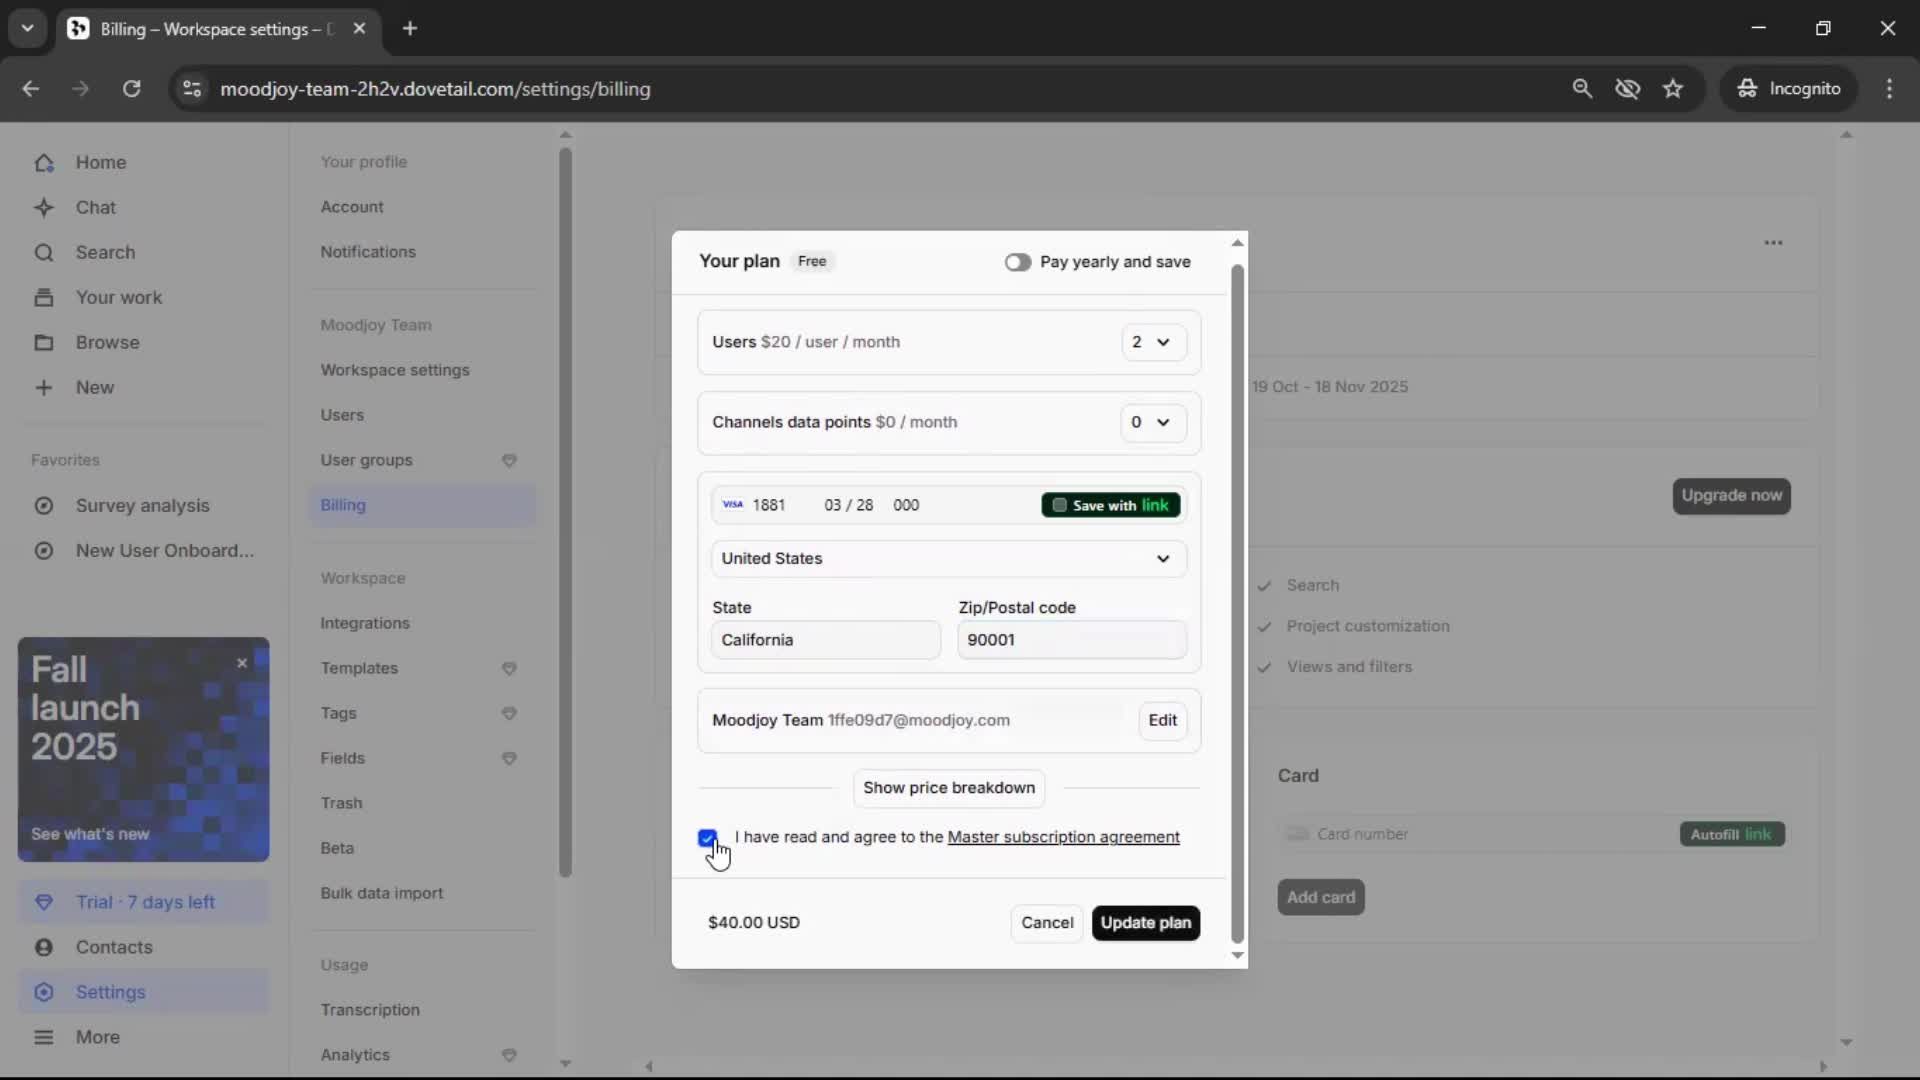
Task: Click the Search magnifier sidebar icon
Action: coord(44,253)
